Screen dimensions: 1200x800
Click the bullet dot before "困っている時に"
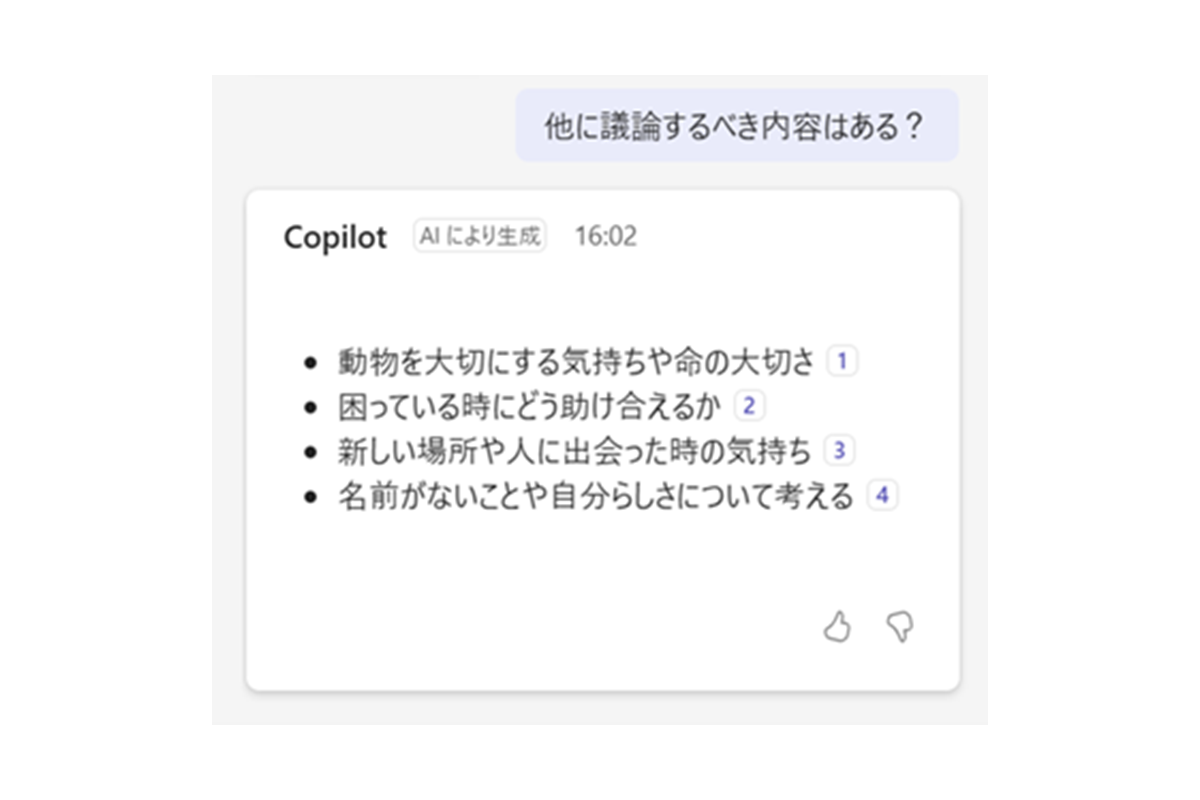click(312, 408)
